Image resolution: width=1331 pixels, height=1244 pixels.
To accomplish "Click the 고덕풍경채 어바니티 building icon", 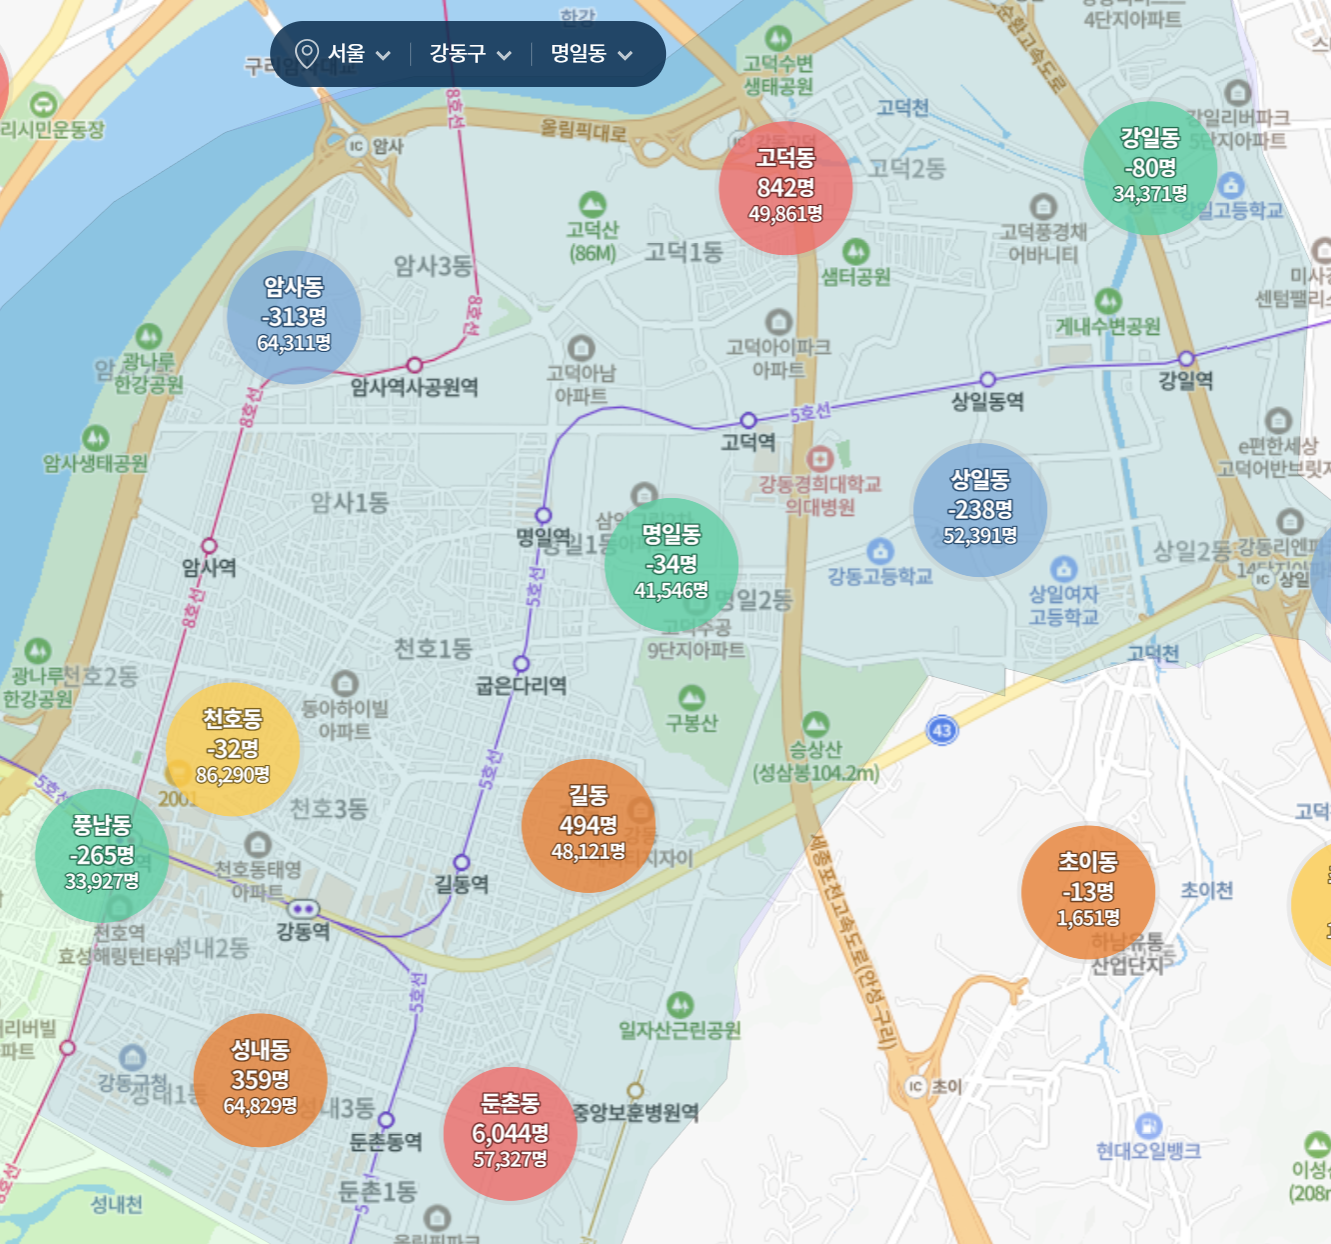I will click(x=1043, y=207).
